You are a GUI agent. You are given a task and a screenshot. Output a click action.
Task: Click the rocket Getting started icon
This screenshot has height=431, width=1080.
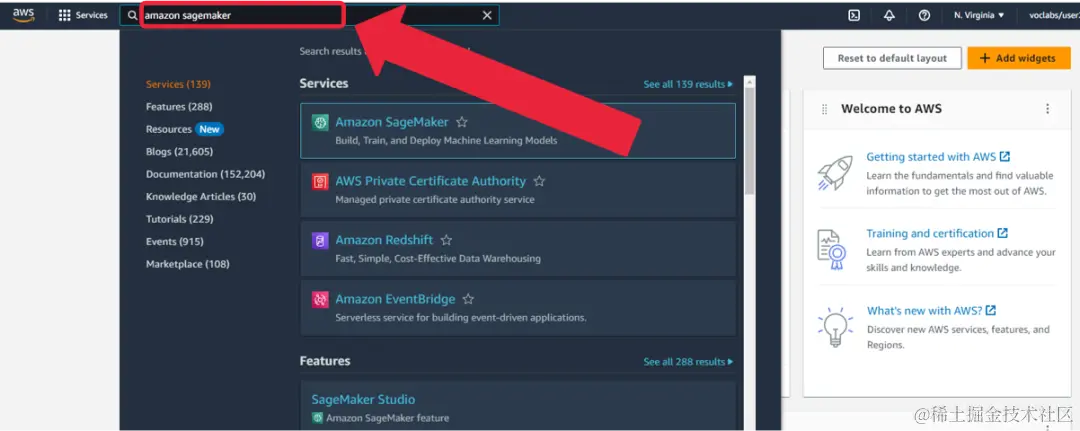835,172
